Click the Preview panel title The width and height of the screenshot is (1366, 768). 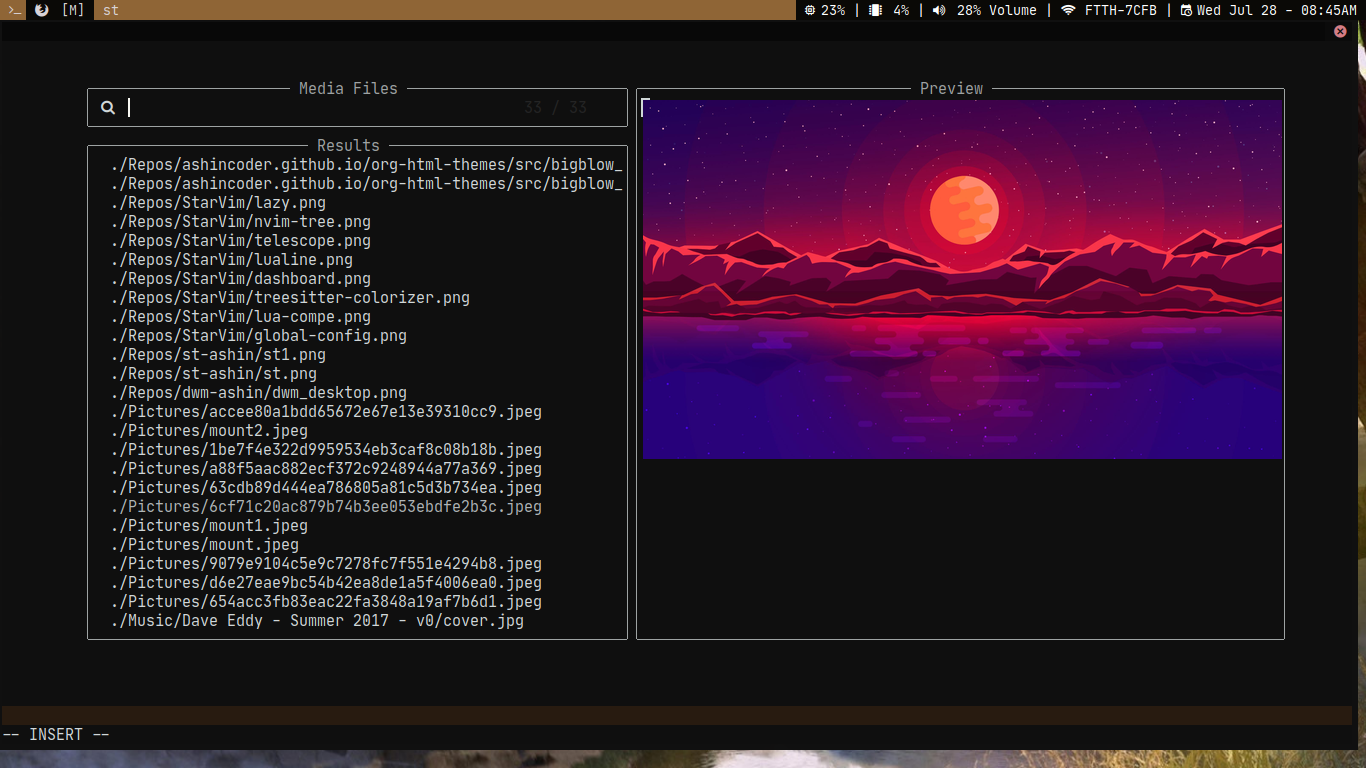tap(951, 88)
